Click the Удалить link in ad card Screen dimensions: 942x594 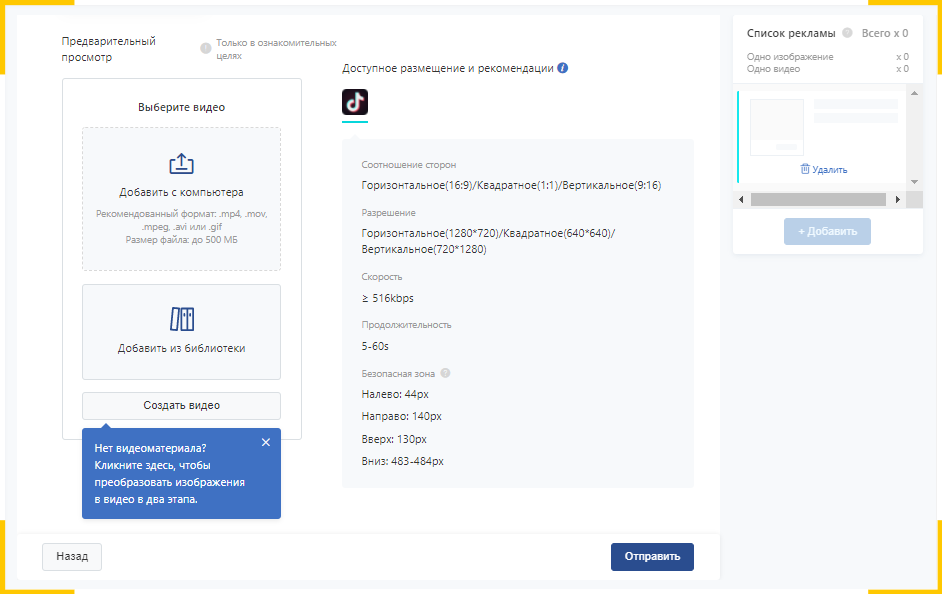point(830,170)
